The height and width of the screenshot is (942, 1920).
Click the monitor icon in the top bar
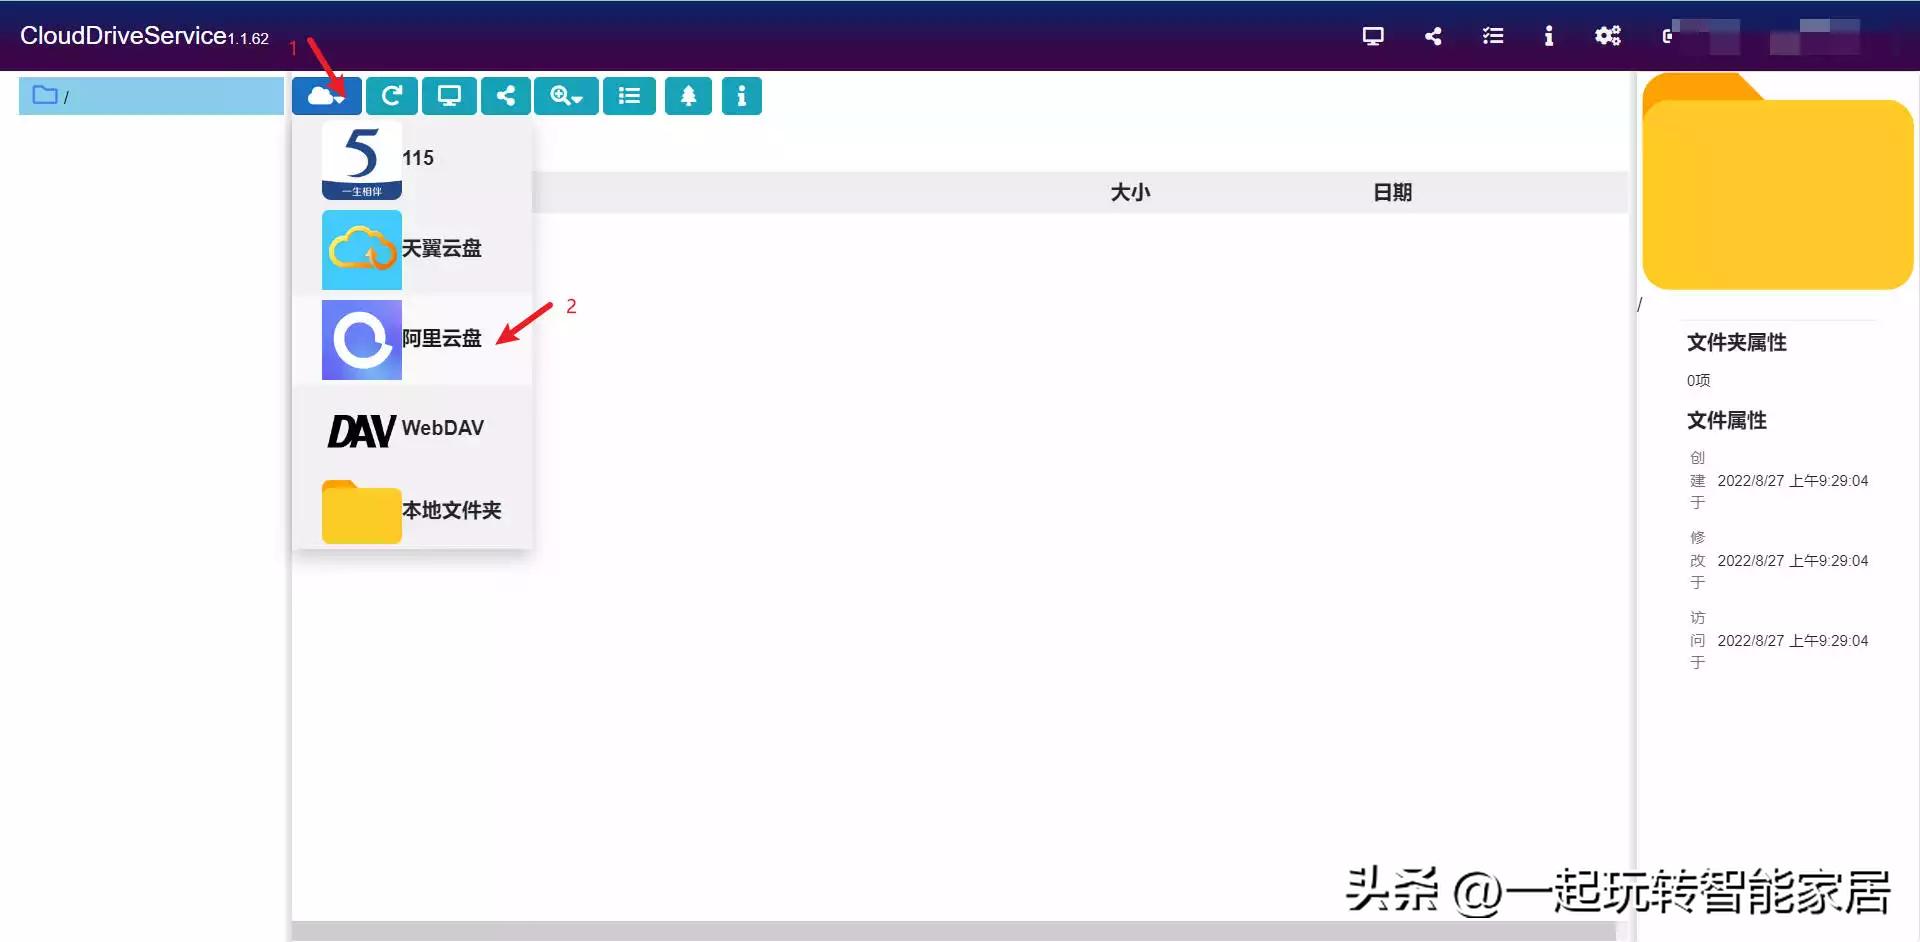[1372, 35]
